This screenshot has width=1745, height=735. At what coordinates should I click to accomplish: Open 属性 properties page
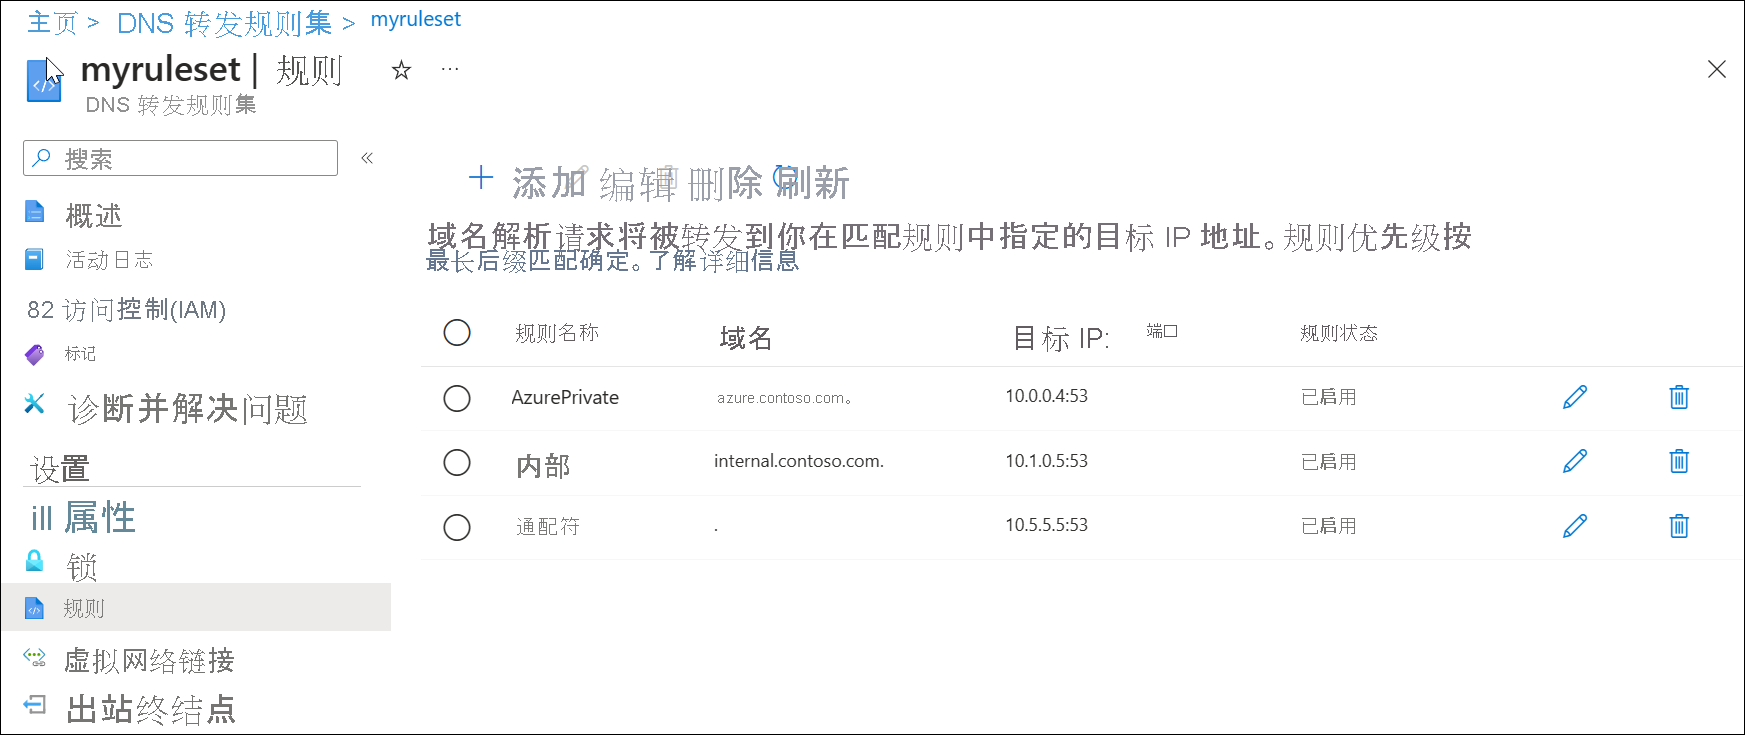pos(100,517)
